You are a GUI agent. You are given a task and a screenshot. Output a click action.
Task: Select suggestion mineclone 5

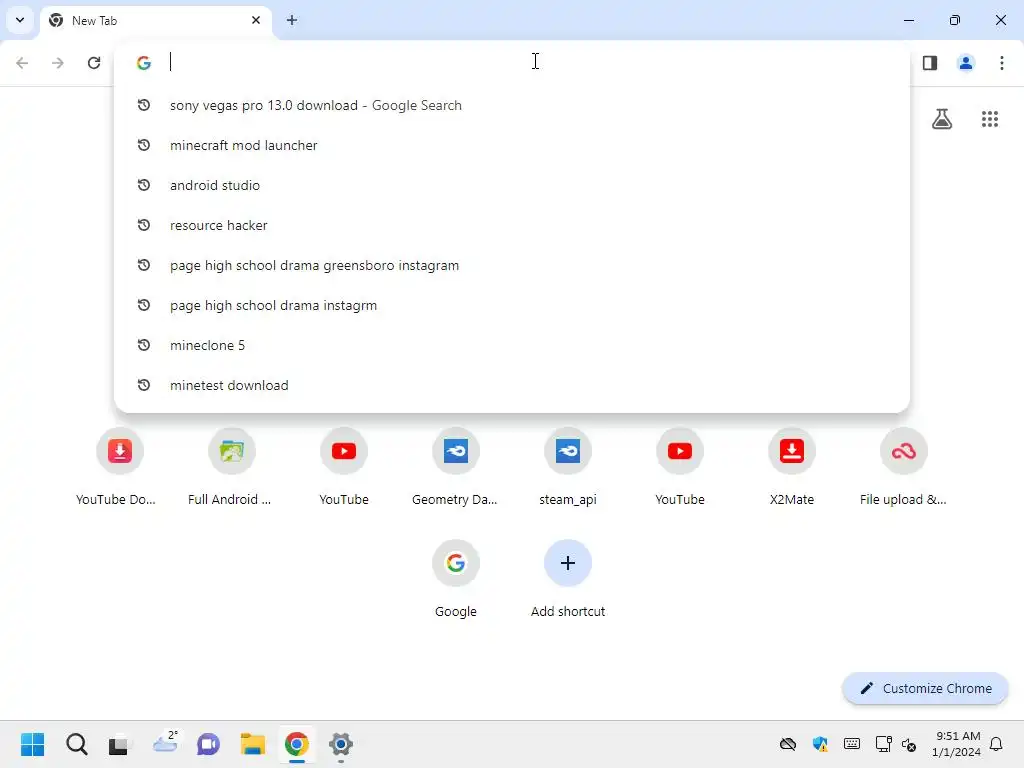click(512, 345)
